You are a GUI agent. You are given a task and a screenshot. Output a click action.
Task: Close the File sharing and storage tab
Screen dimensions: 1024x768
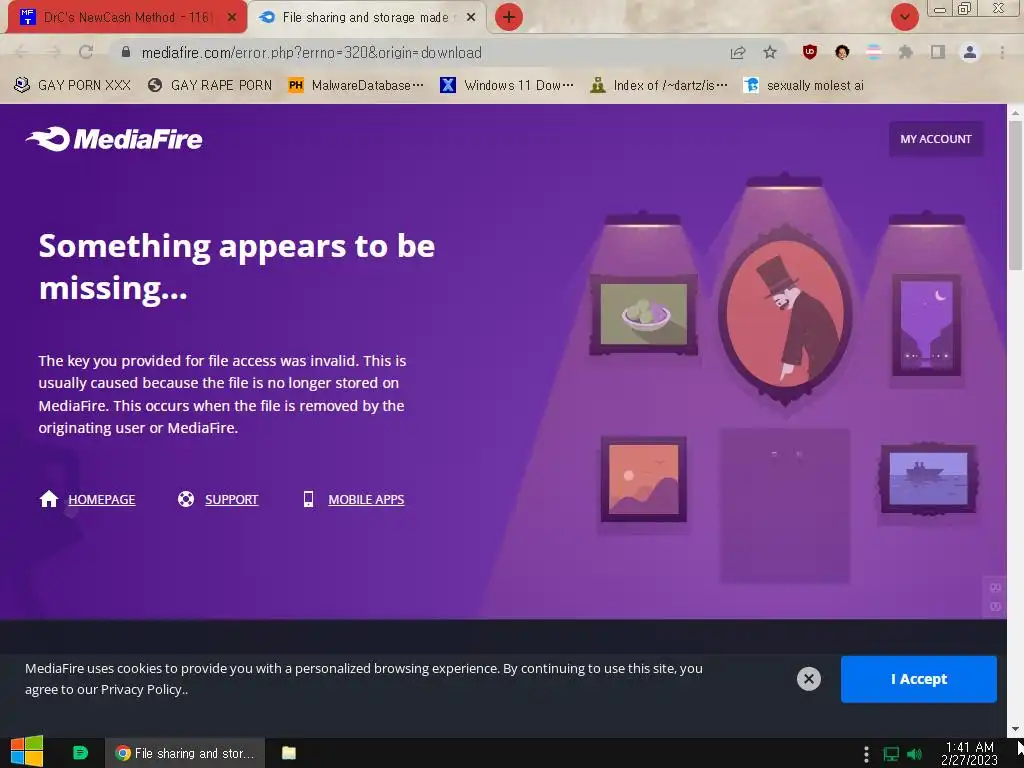tap(471, 18)
